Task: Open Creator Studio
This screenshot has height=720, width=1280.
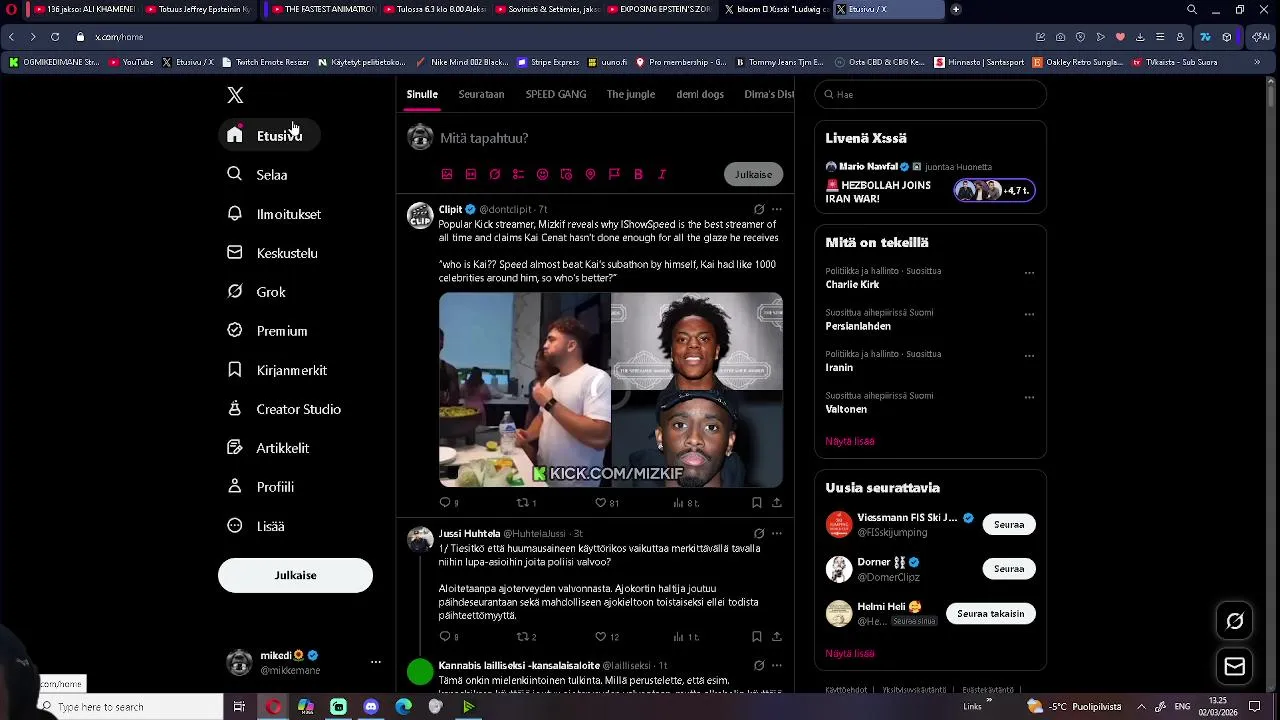Action: 284,409
